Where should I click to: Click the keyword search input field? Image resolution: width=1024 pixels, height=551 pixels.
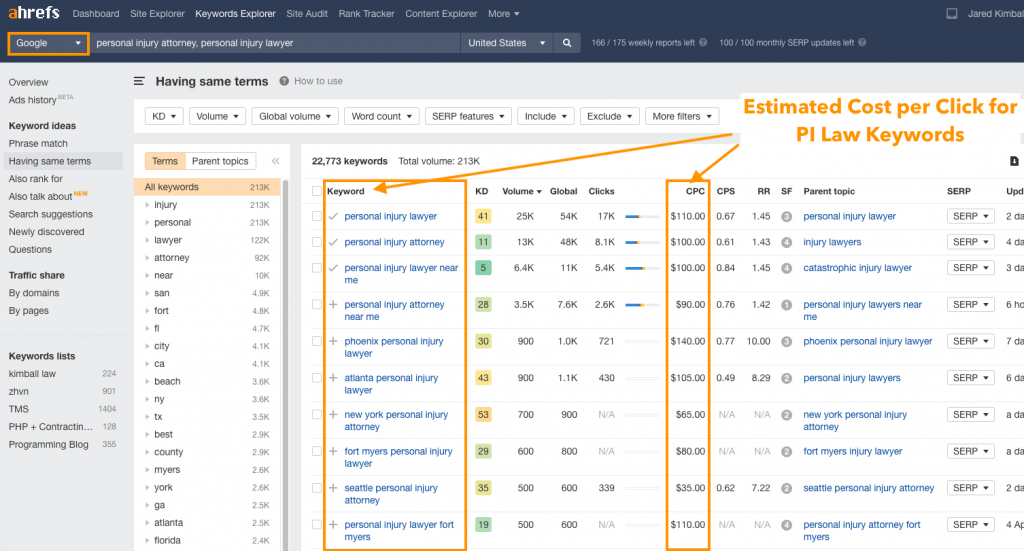pyautogui.click(x=275, y=43)
